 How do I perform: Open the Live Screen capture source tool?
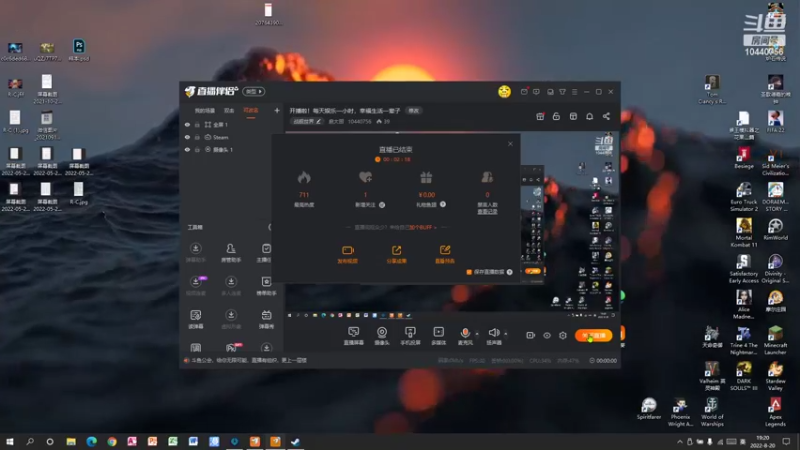tap(354, 336)
